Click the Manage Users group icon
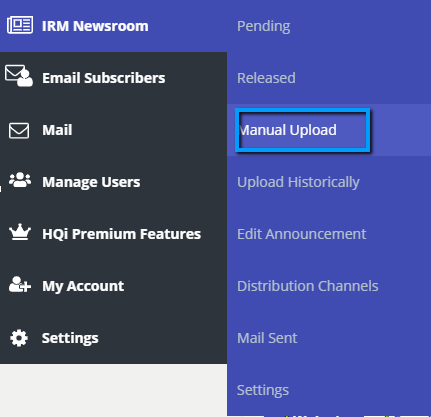The image size is (431, 417). click(20, 180)
